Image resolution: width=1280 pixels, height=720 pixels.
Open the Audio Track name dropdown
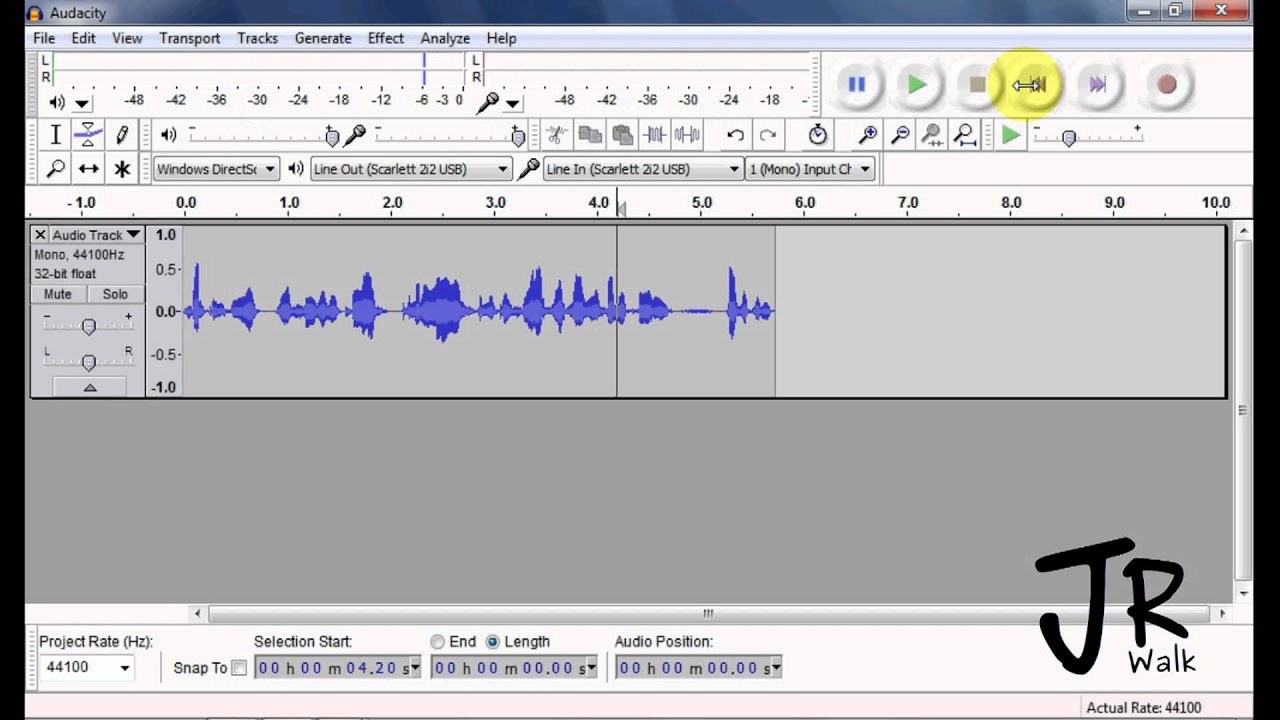96,234
